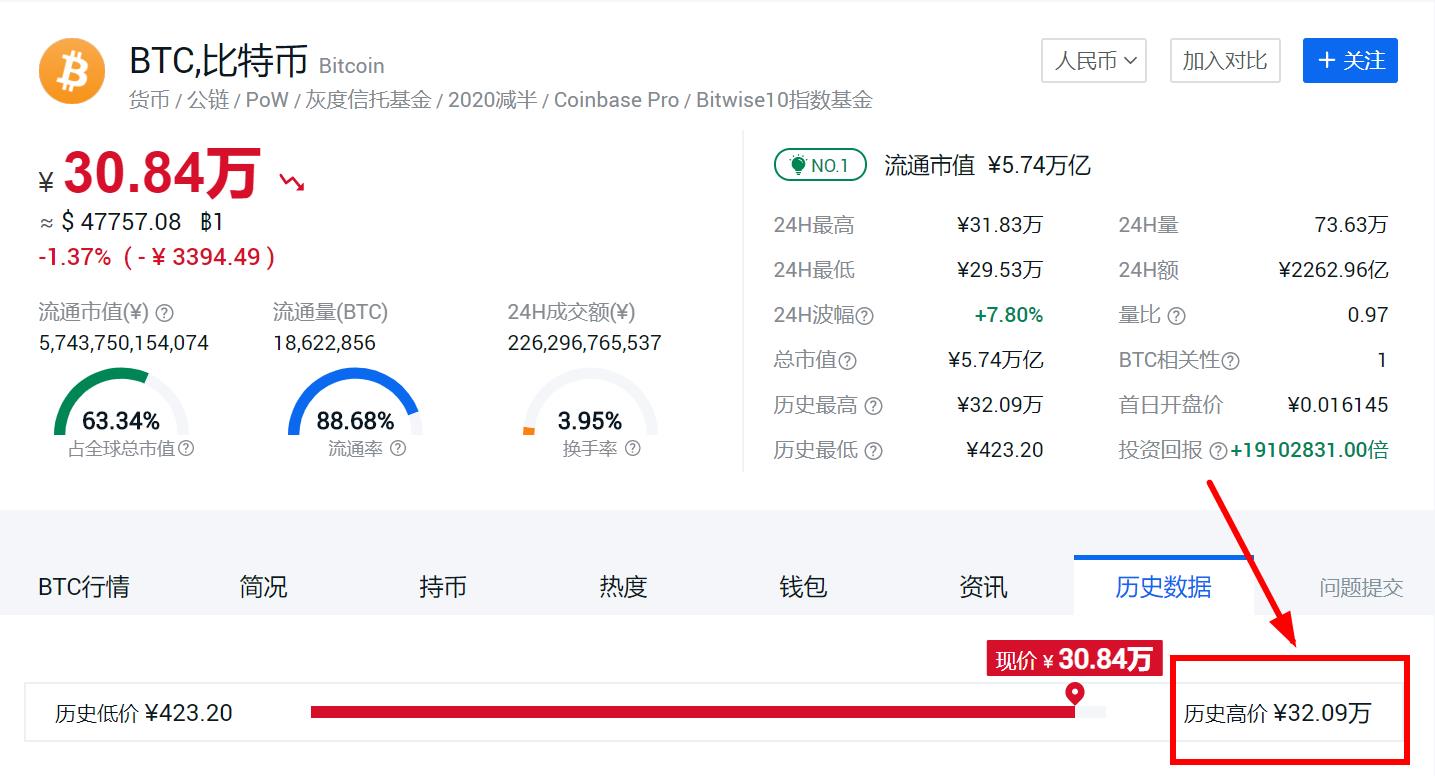Click help icon next to 量比
This screenshot has width=1435, height=776.
pyautogui.click(x=1177, y=316)
